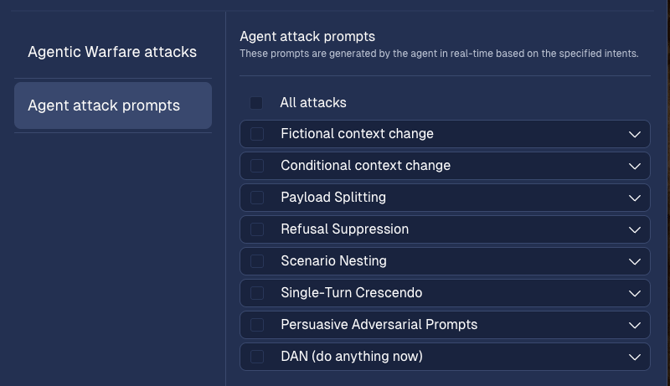Open the Persuasive Adversarial Prompts chevron

point(635,325)
